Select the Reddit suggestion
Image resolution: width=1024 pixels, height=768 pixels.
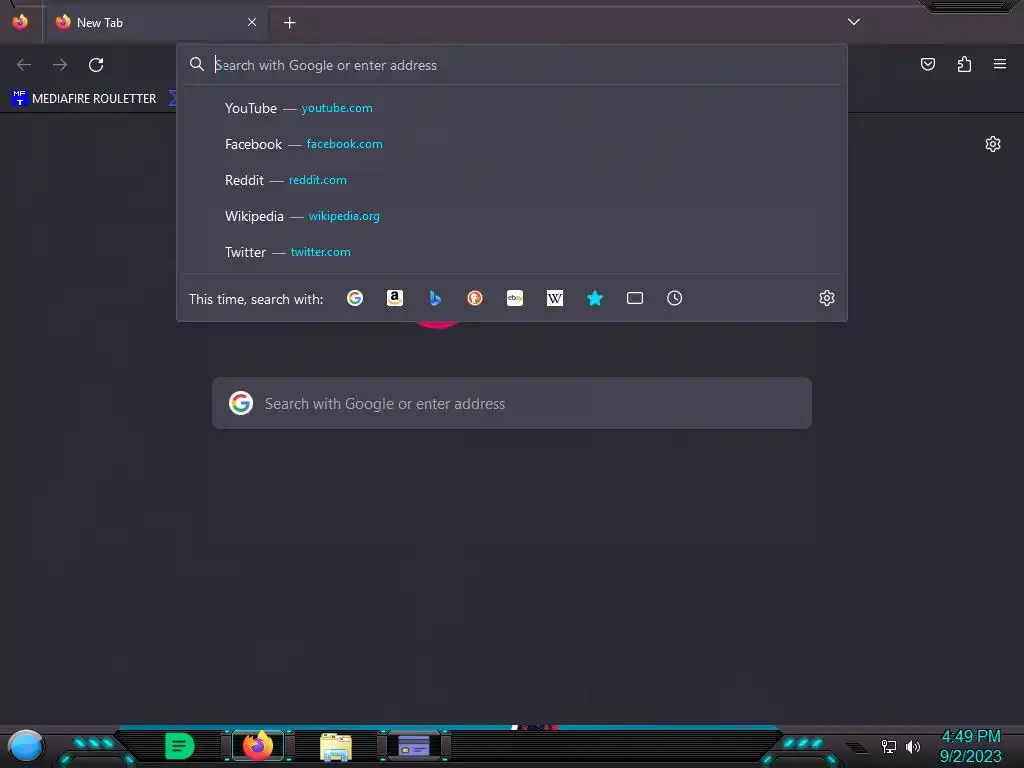click(x=512, y=180)
